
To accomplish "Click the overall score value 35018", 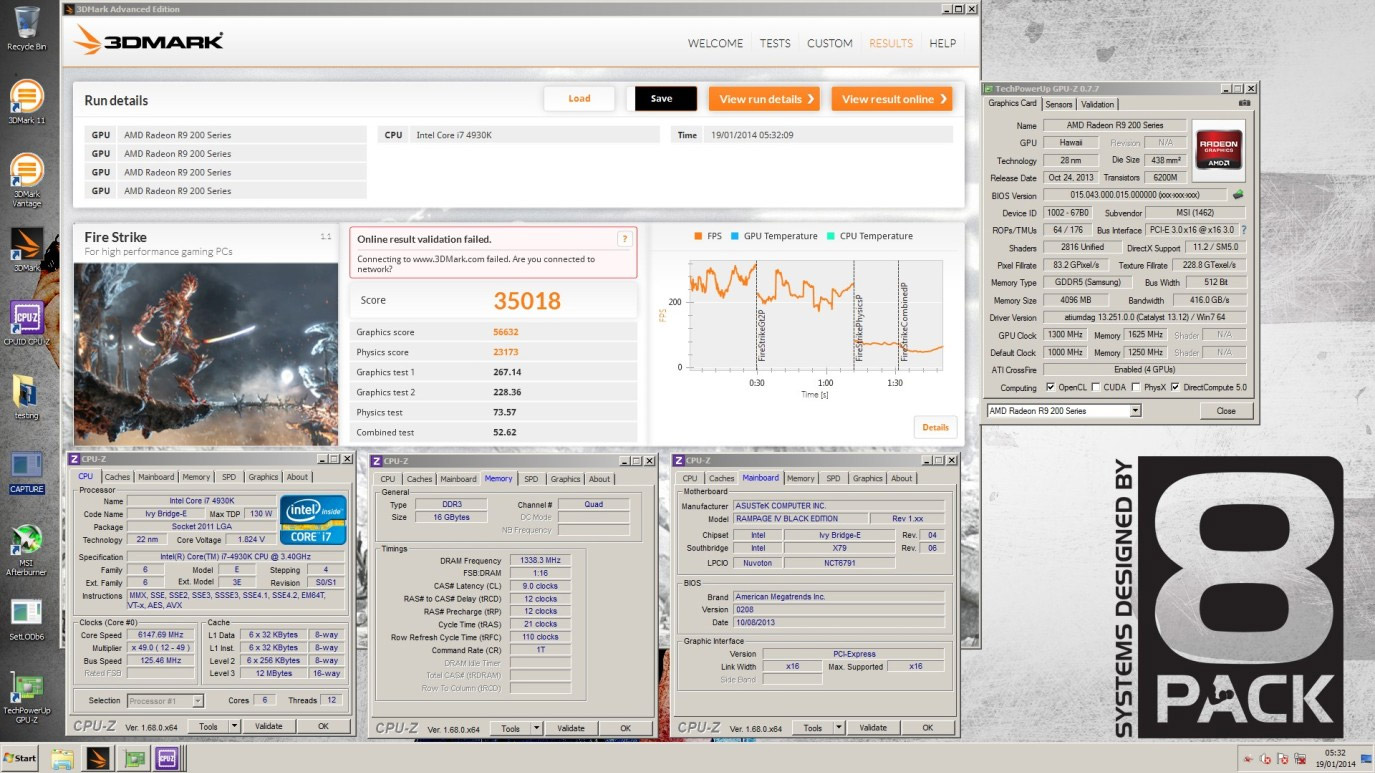I will tap(527, 301).
